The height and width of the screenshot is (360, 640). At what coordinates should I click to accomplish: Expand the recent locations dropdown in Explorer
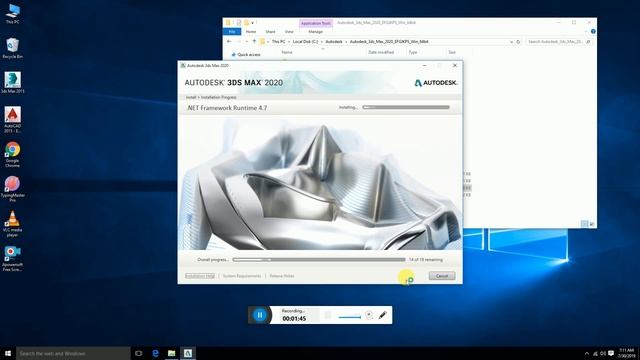[x=247, y=42]
